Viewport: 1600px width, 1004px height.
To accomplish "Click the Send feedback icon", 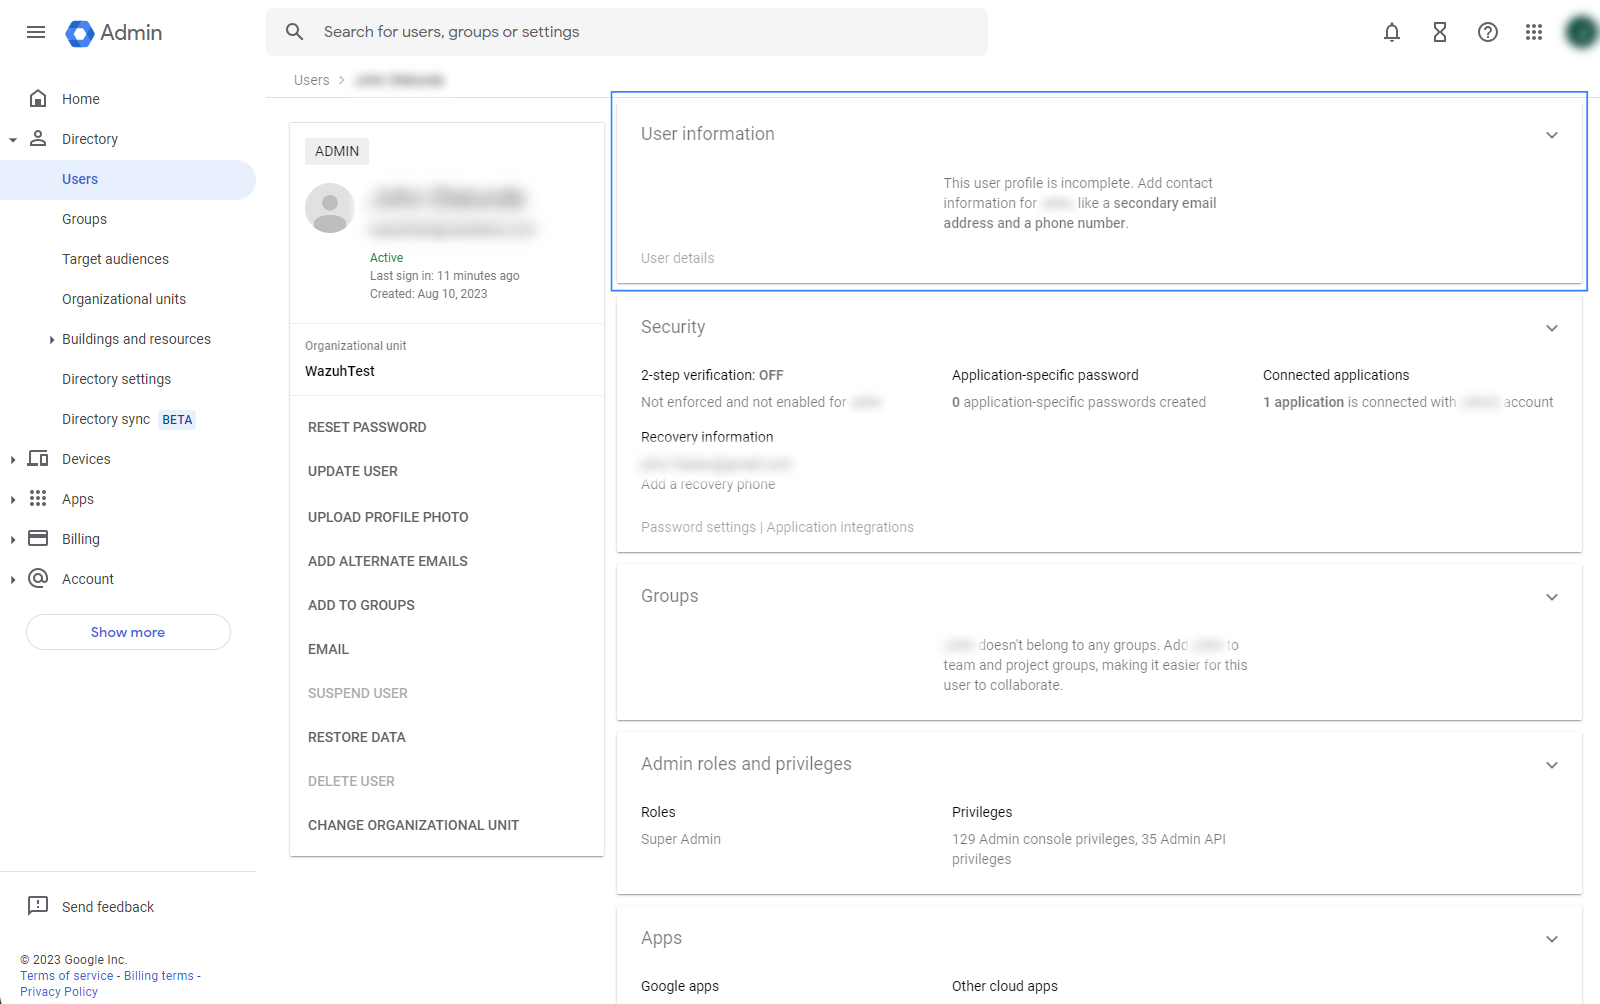I will [38, 906].
